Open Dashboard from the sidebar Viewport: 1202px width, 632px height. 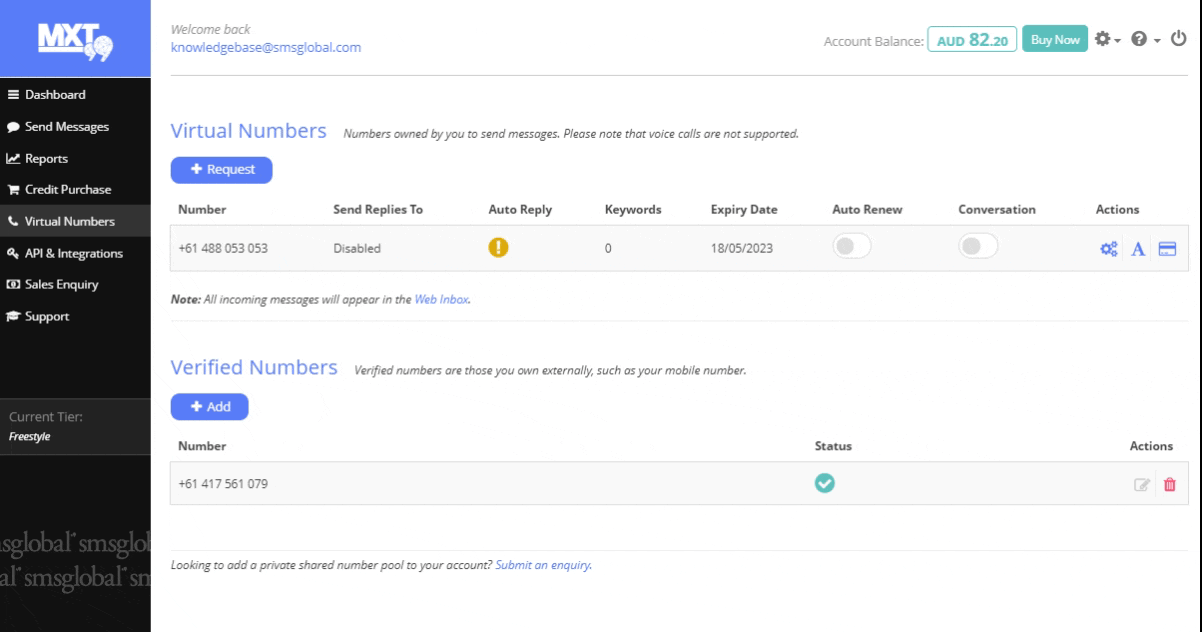tap(55, 95)
